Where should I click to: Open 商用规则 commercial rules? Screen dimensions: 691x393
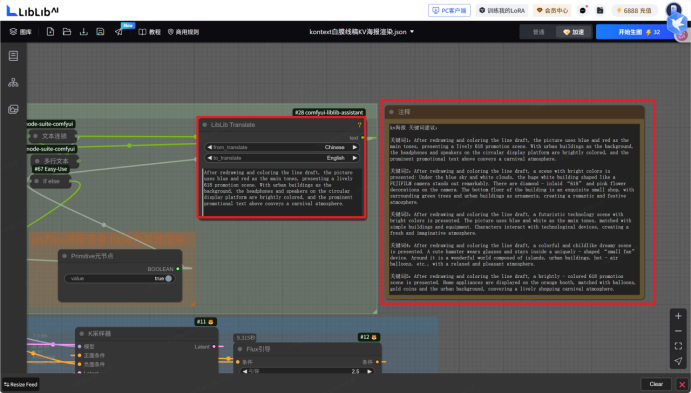183,32
